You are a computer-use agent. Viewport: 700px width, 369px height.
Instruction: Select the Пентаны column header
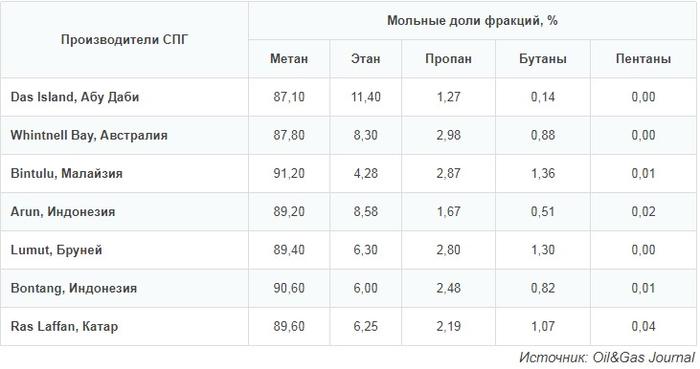643,59
